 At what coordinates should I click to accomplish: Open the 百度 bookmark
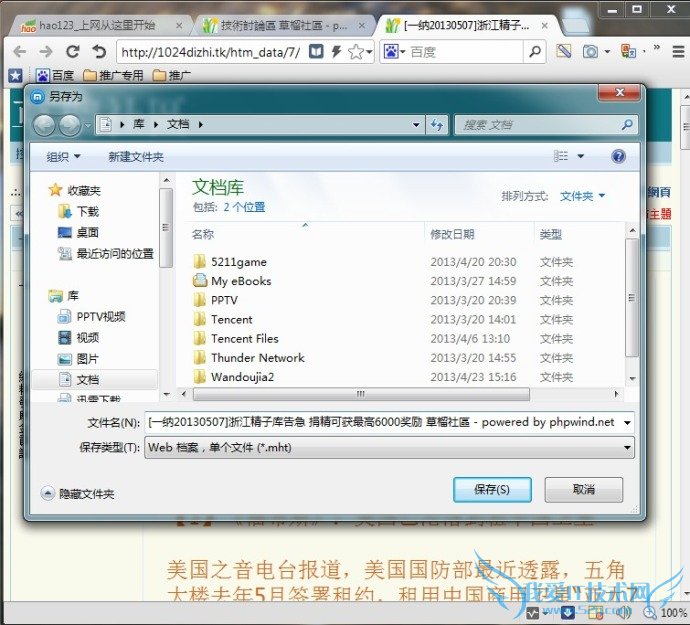pyautogui.click(x=55, y=76)
